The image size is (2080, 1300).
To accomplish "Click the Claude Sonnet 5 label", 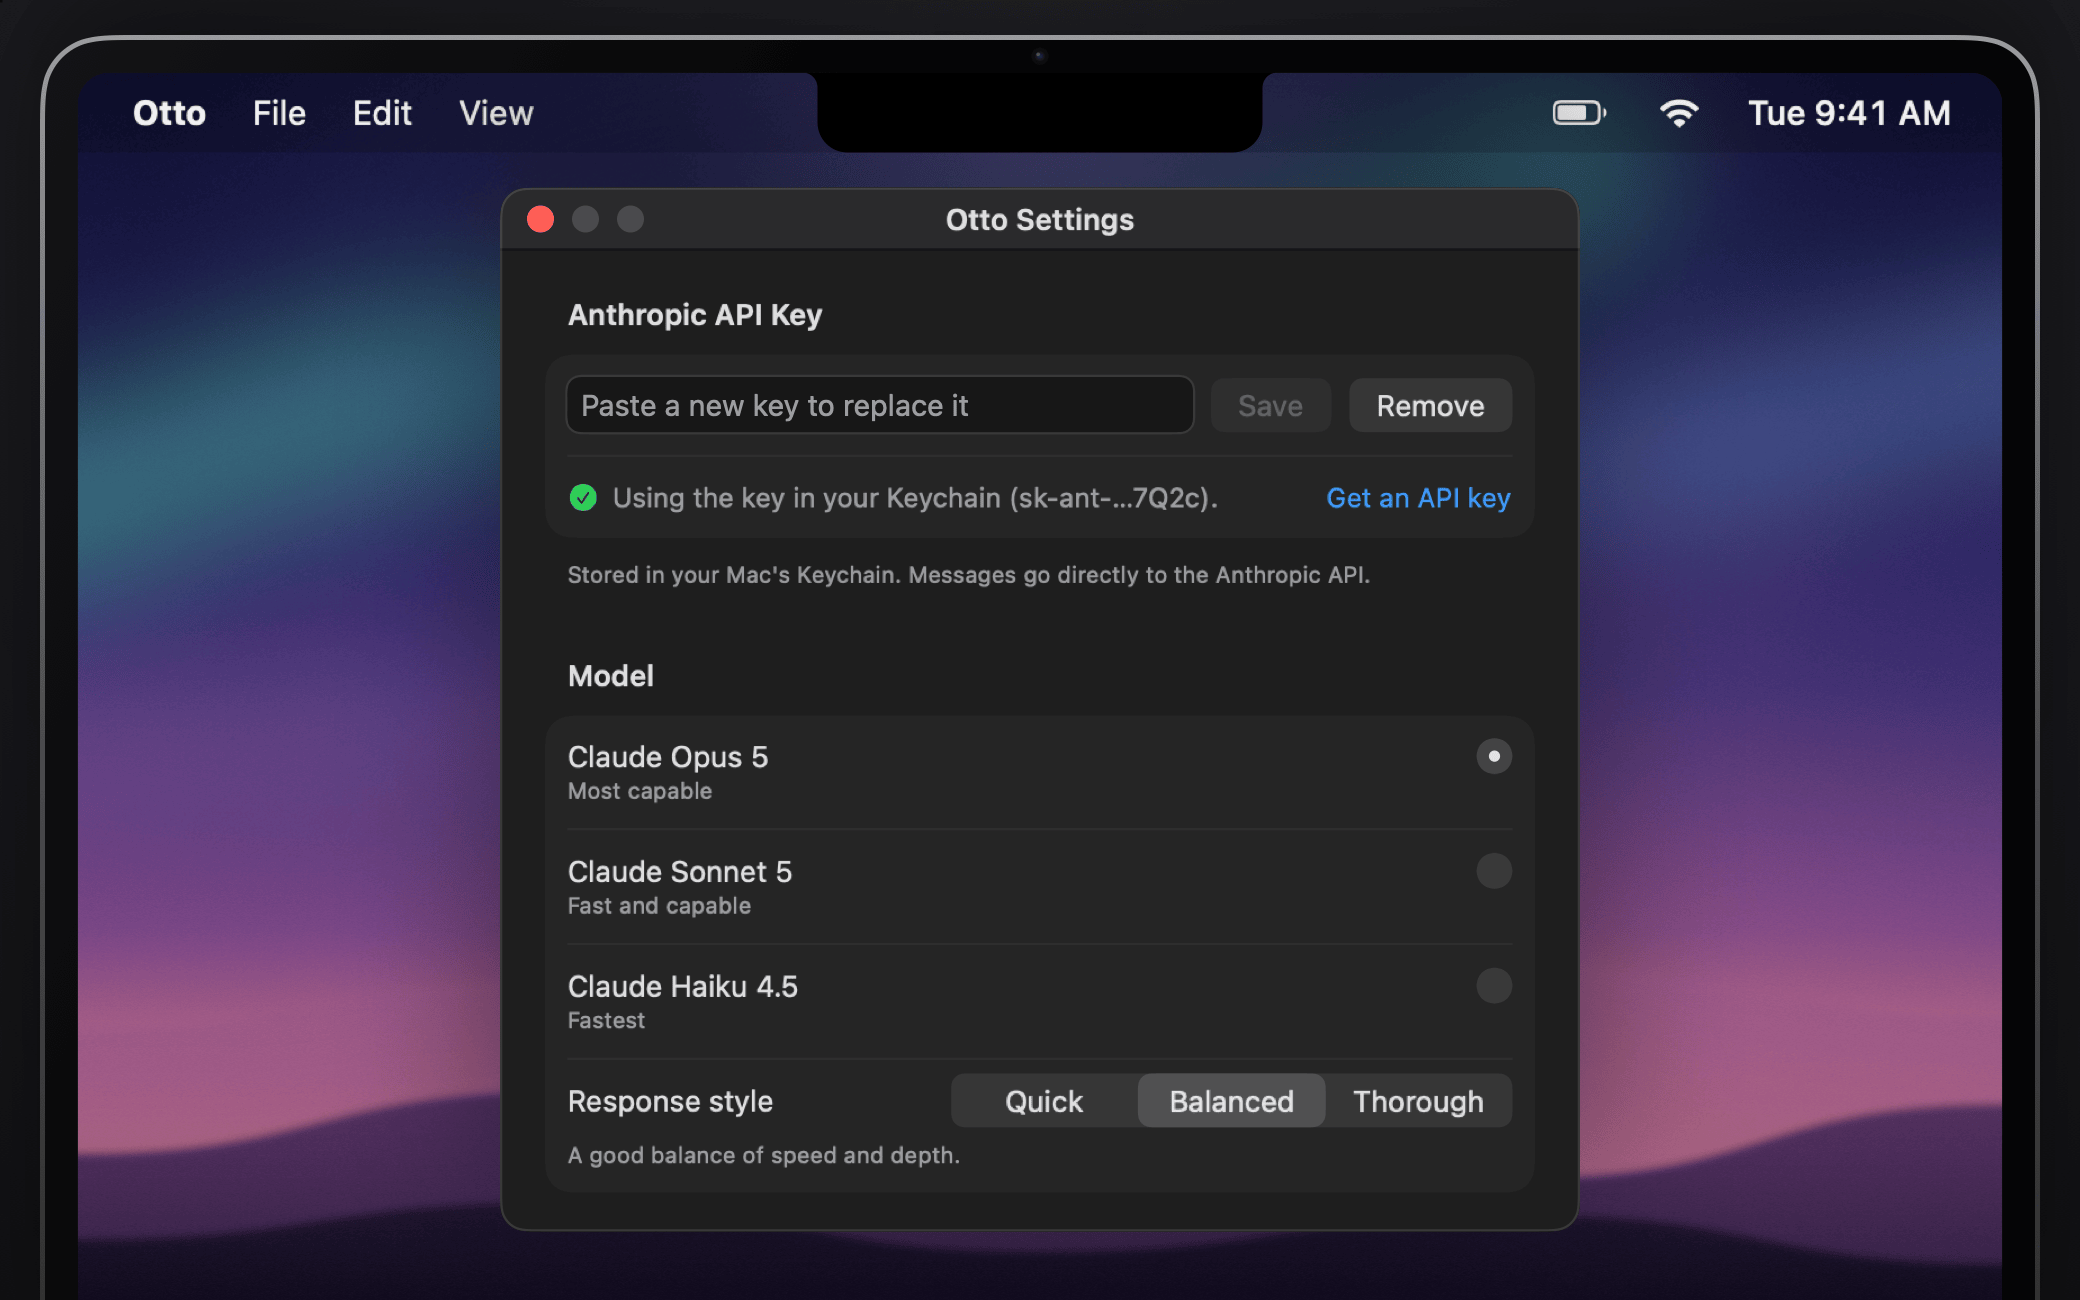I will click(x=680, y=872).
